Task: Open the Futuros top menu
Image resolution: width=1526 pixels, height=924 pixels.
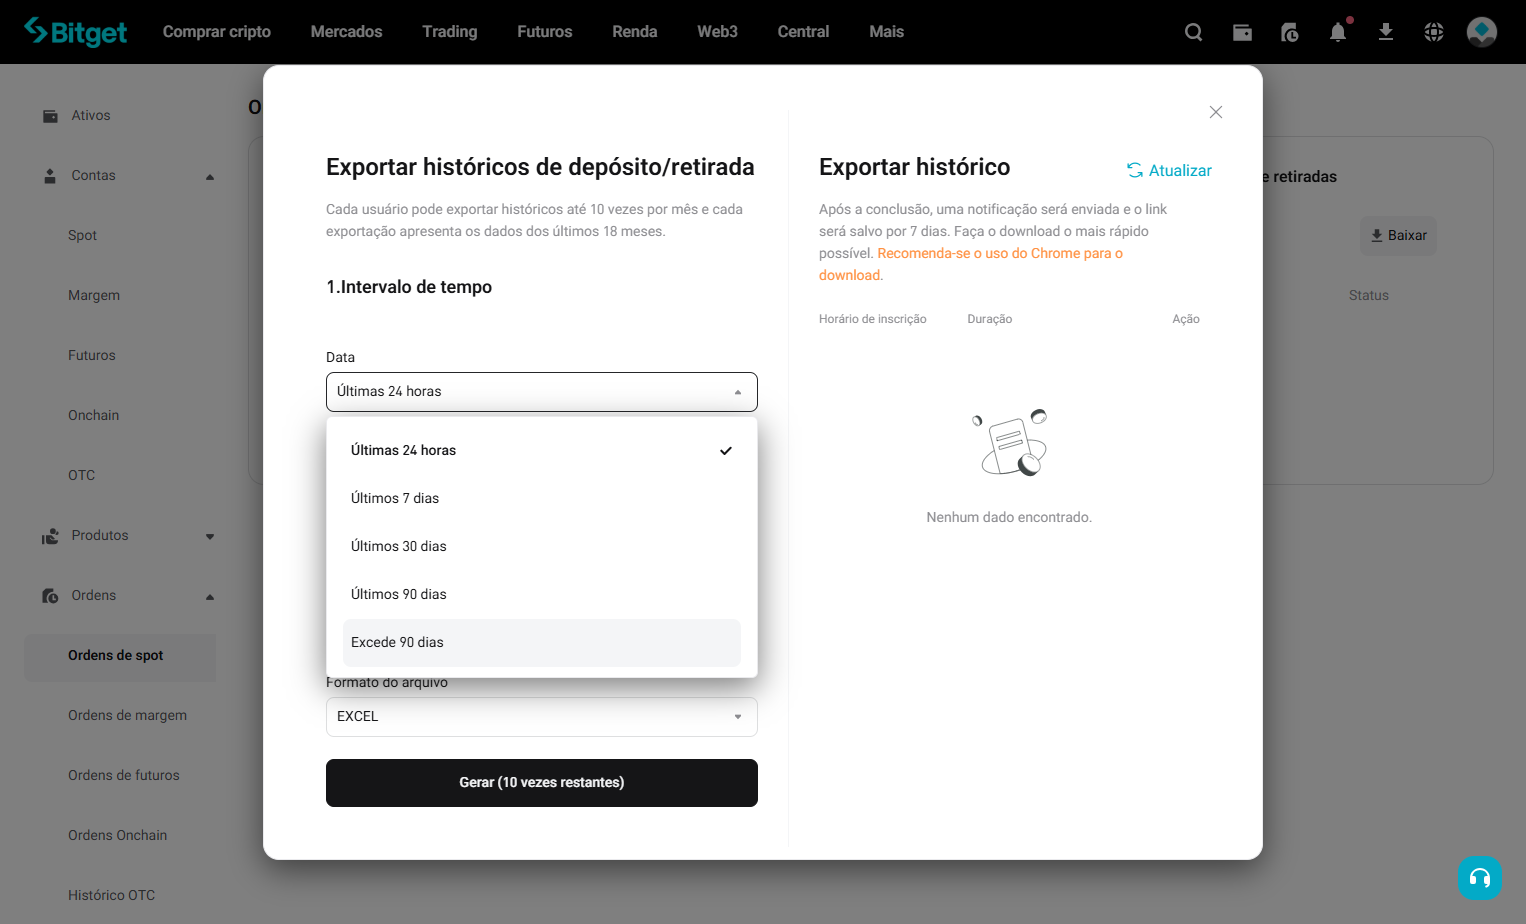Action: coord(545,32)
